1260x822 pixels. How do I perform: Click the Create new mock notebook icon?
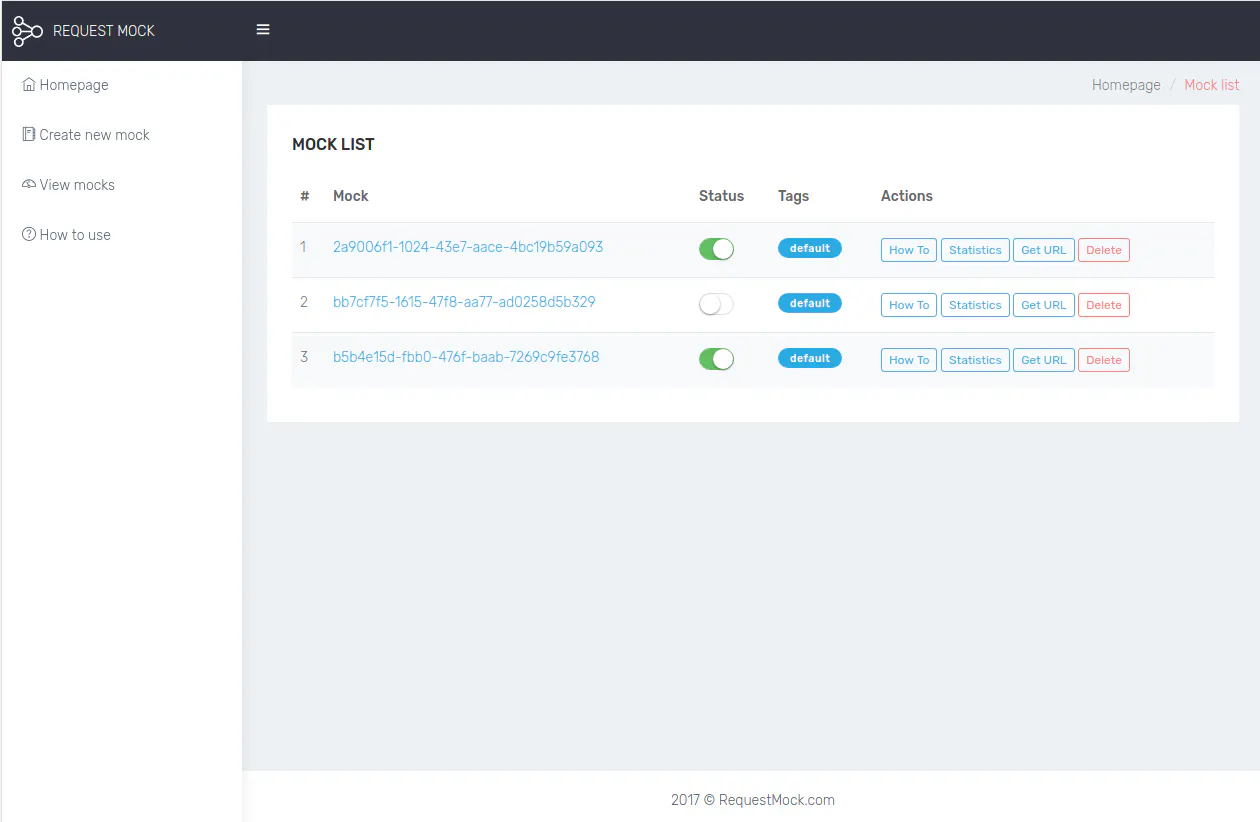(29, 134)
